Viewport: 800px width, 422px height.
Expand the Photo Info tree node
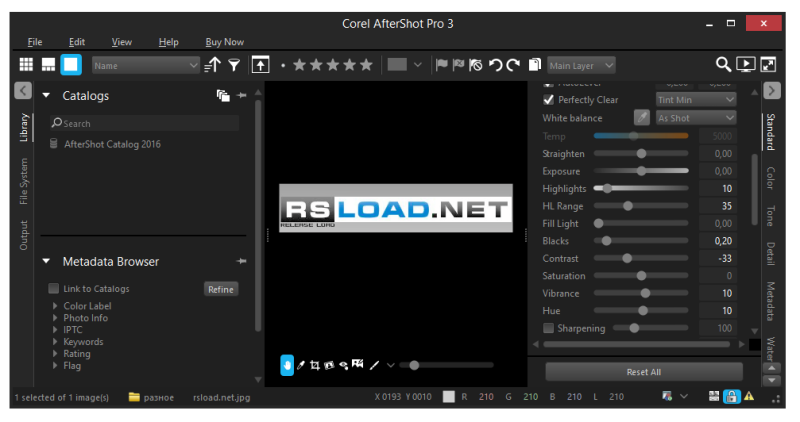(x=55, y=318)
